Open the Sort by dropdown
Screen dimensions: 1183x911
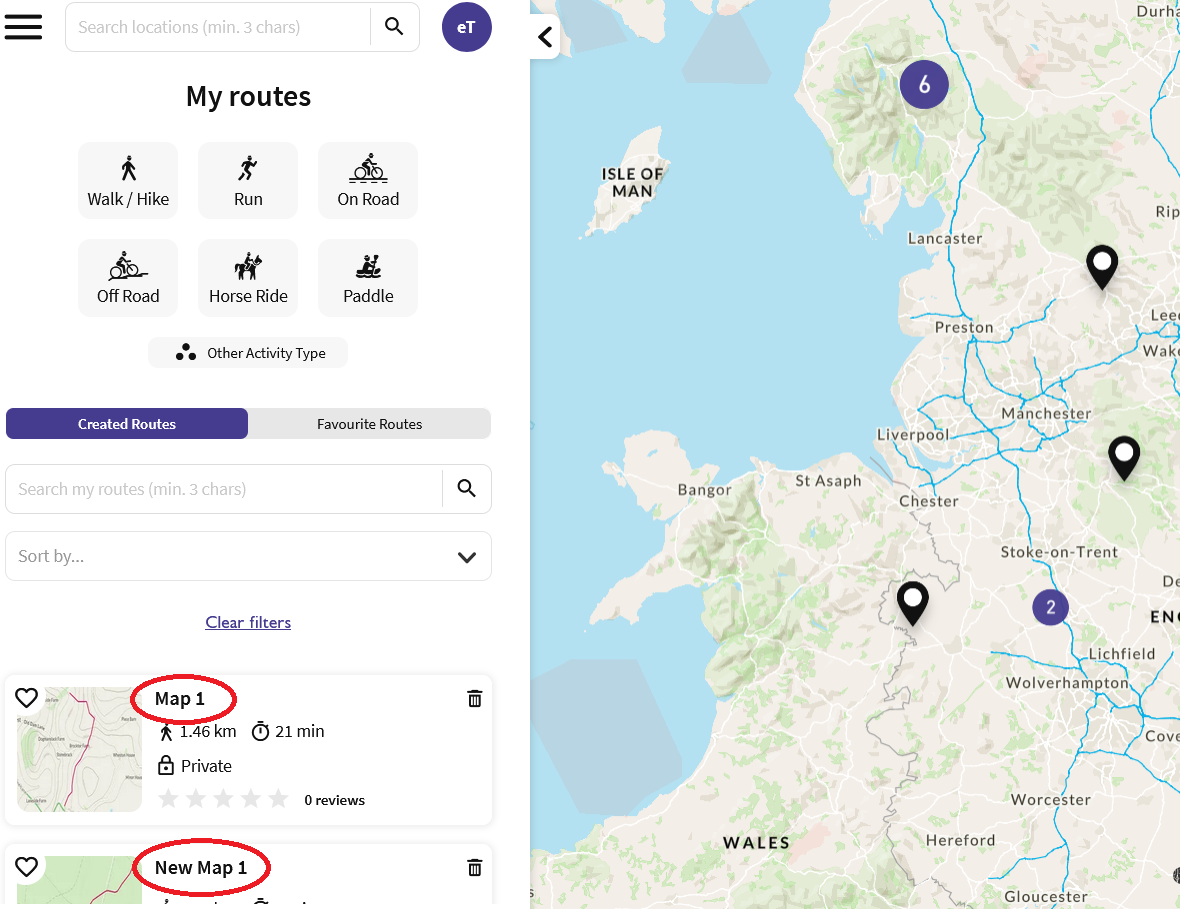pos(247,556)
